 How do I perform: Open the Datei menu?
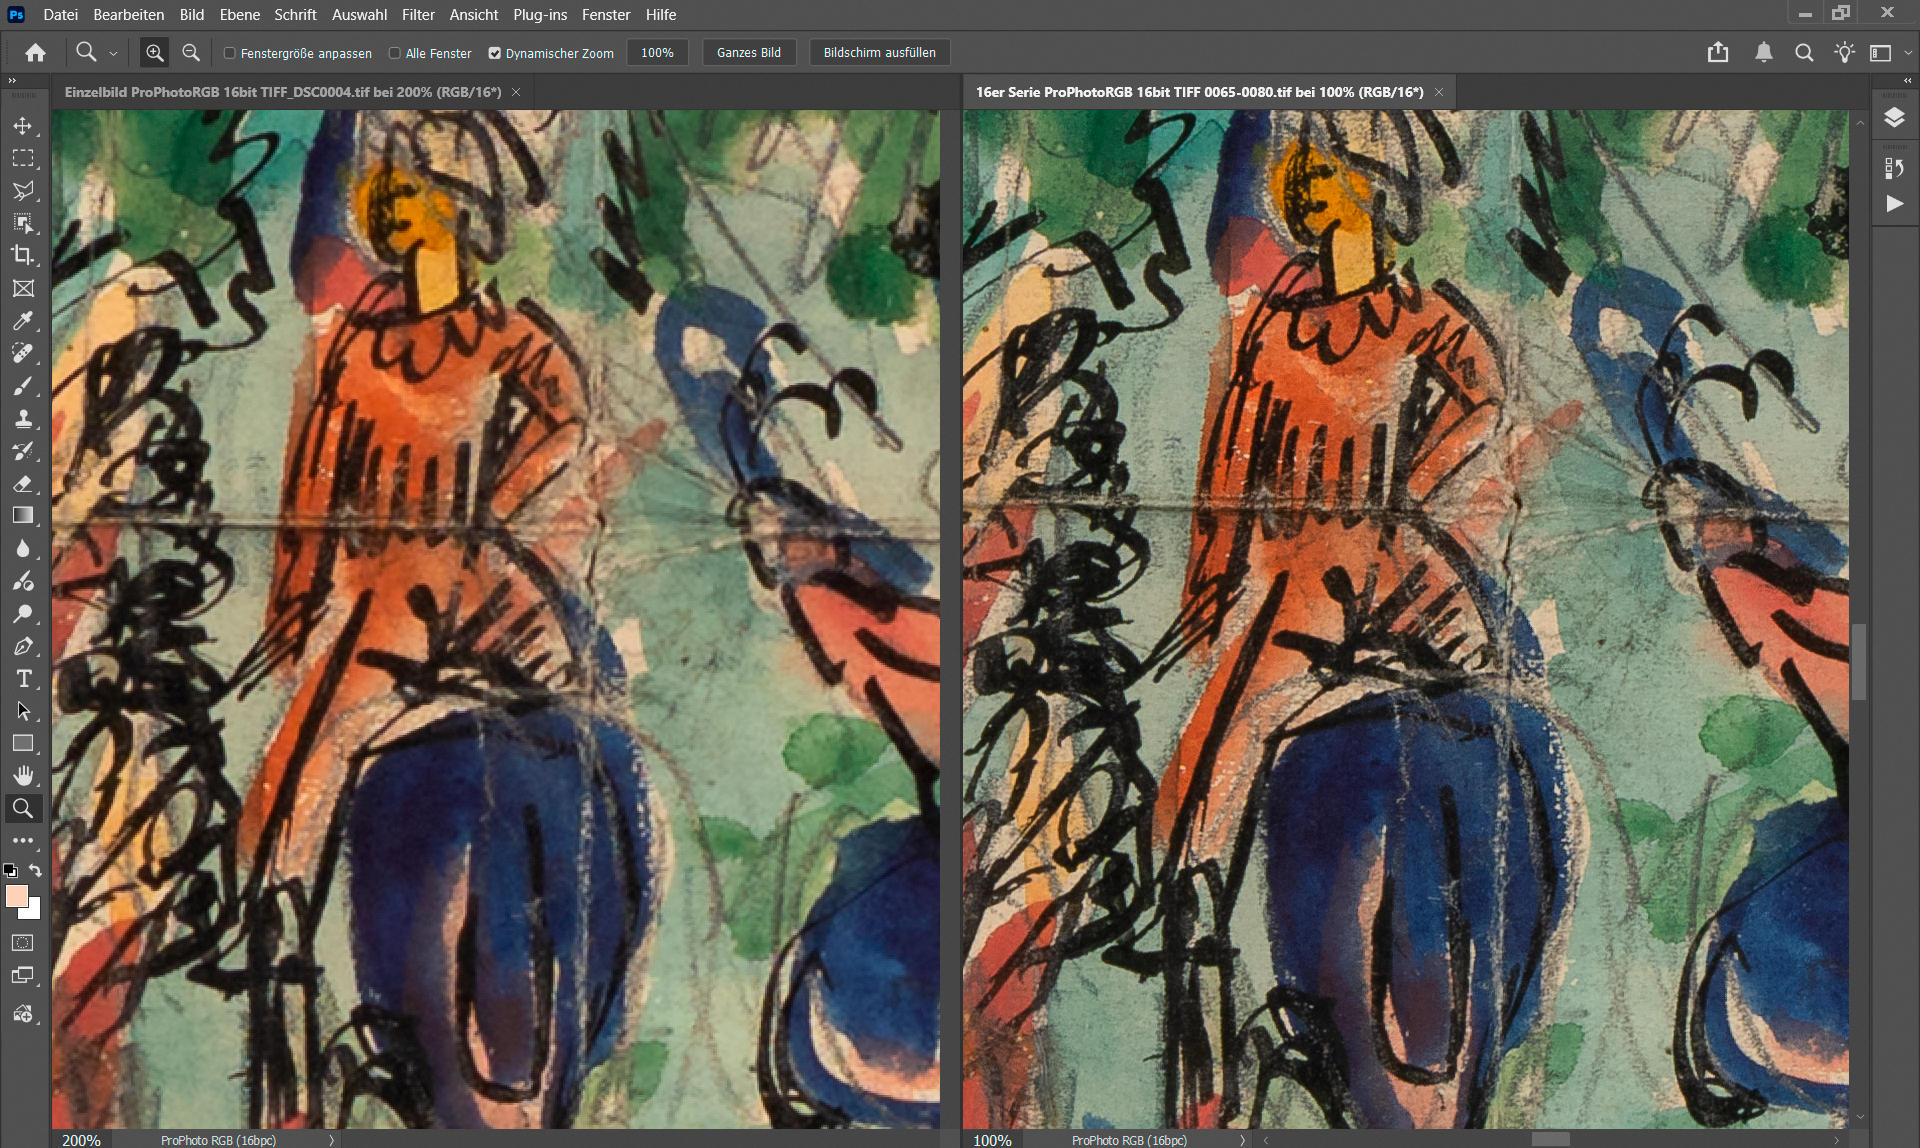61,15
